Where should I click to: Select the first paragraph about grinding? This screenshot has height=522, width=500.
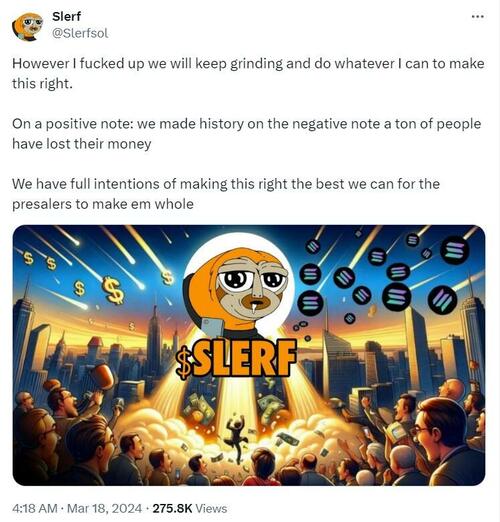click(248, 73)
